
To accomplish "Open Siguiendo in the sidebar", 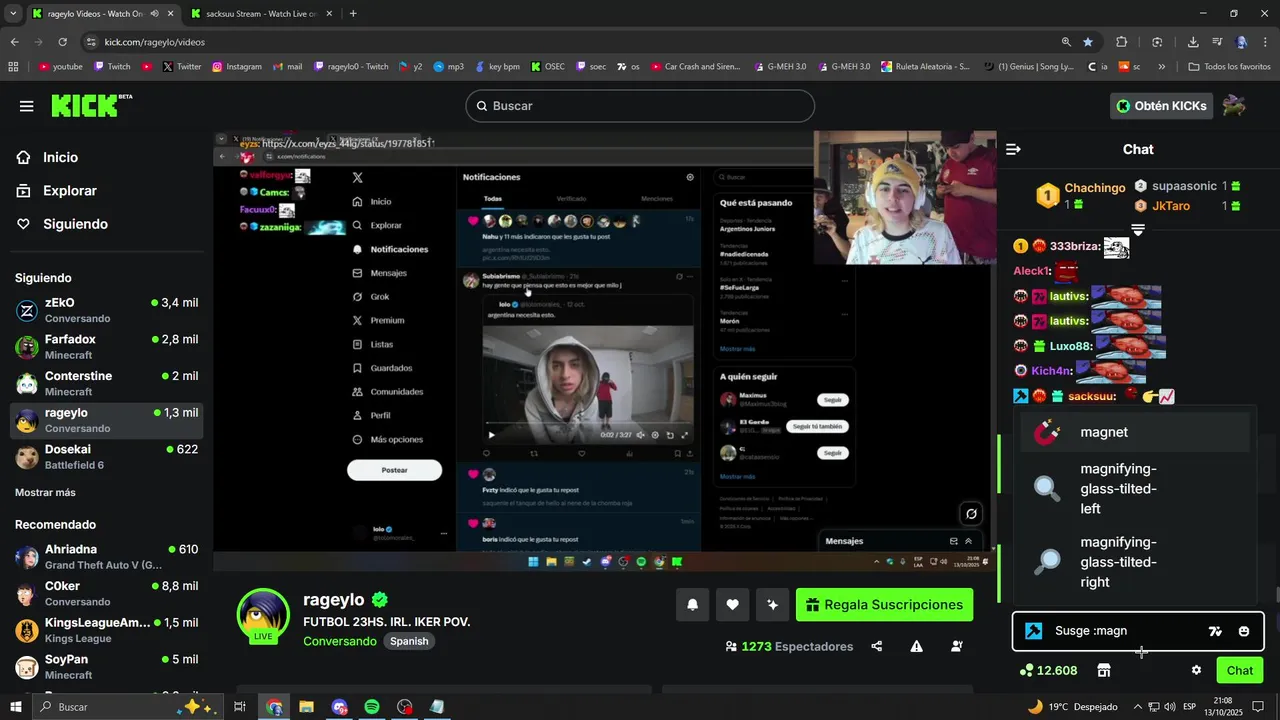I will pyautogui.click(x=75, y=224).
